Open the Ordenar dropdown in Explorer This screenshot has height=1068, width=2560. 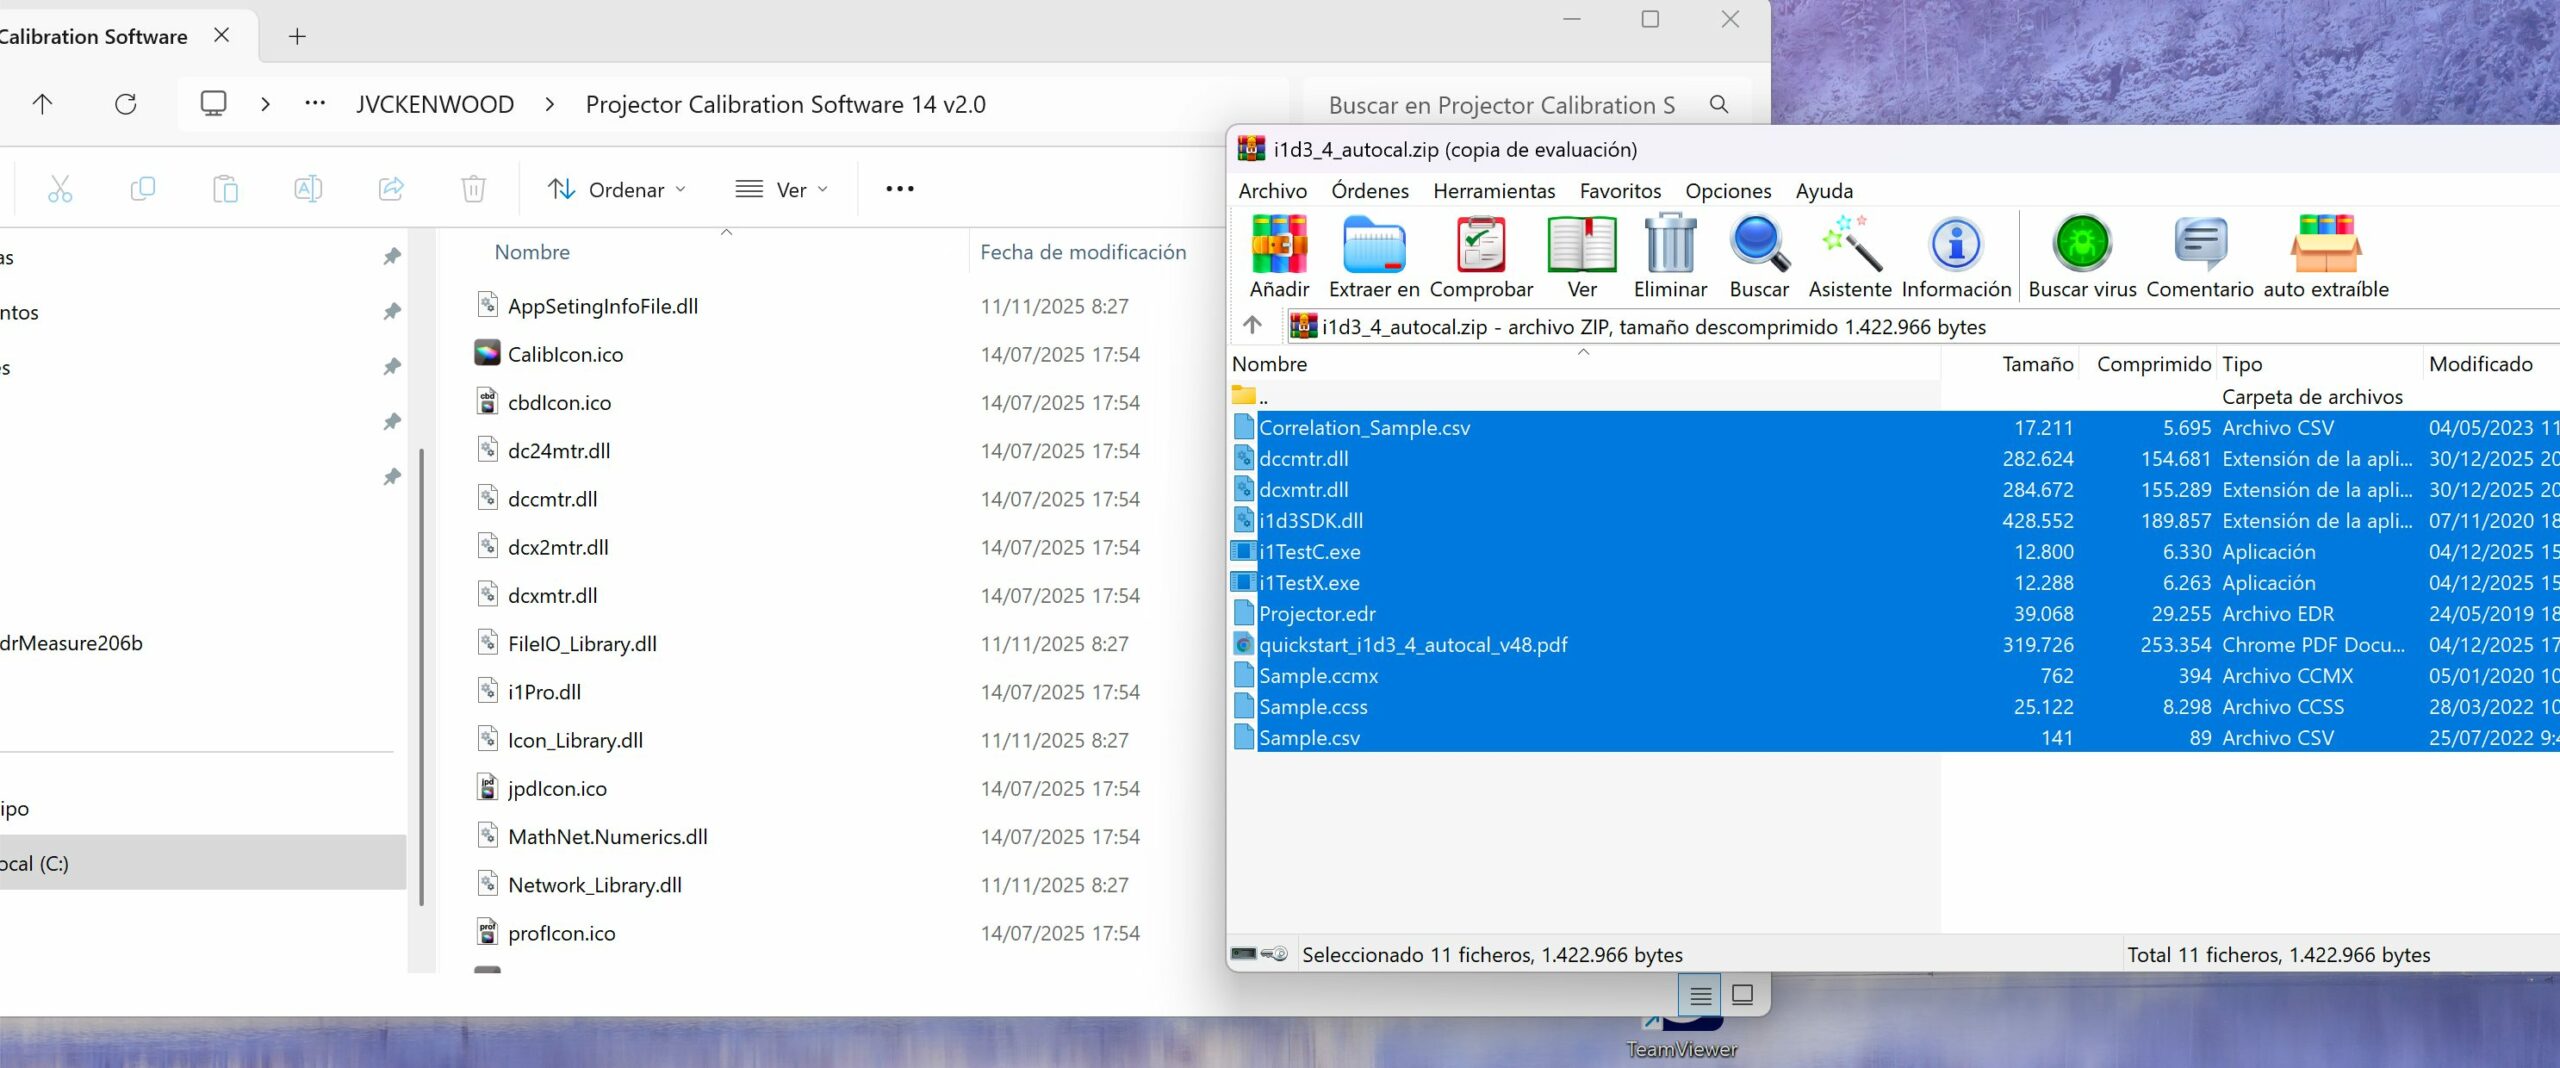click(616, 189)
